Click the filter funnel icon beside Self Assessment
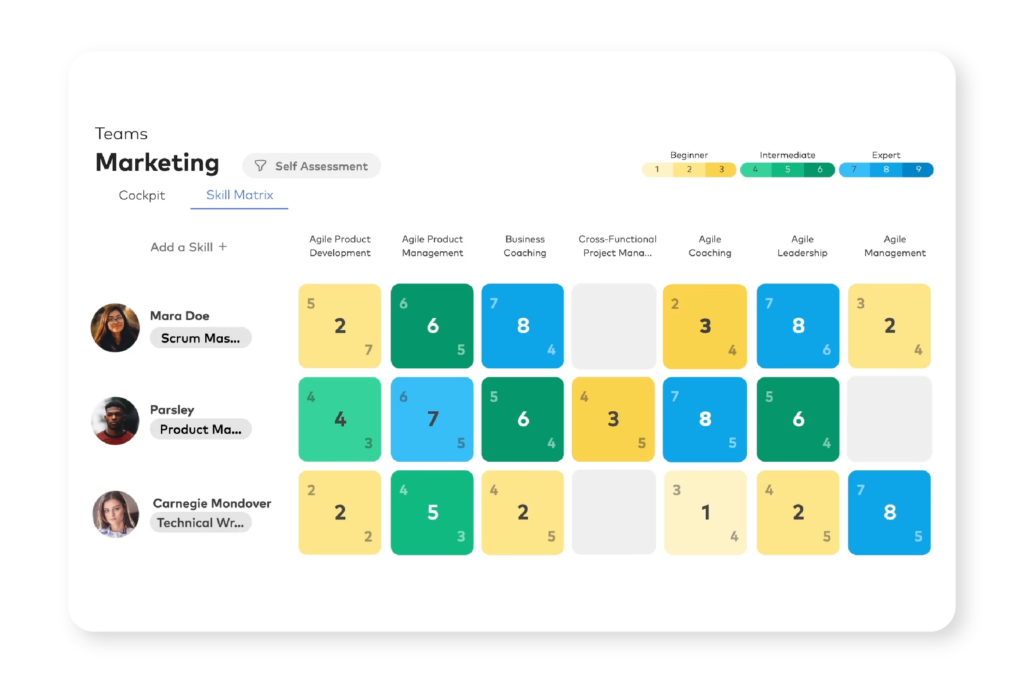Viewport: 1024px width, 683px height. [x=260, y=166]
